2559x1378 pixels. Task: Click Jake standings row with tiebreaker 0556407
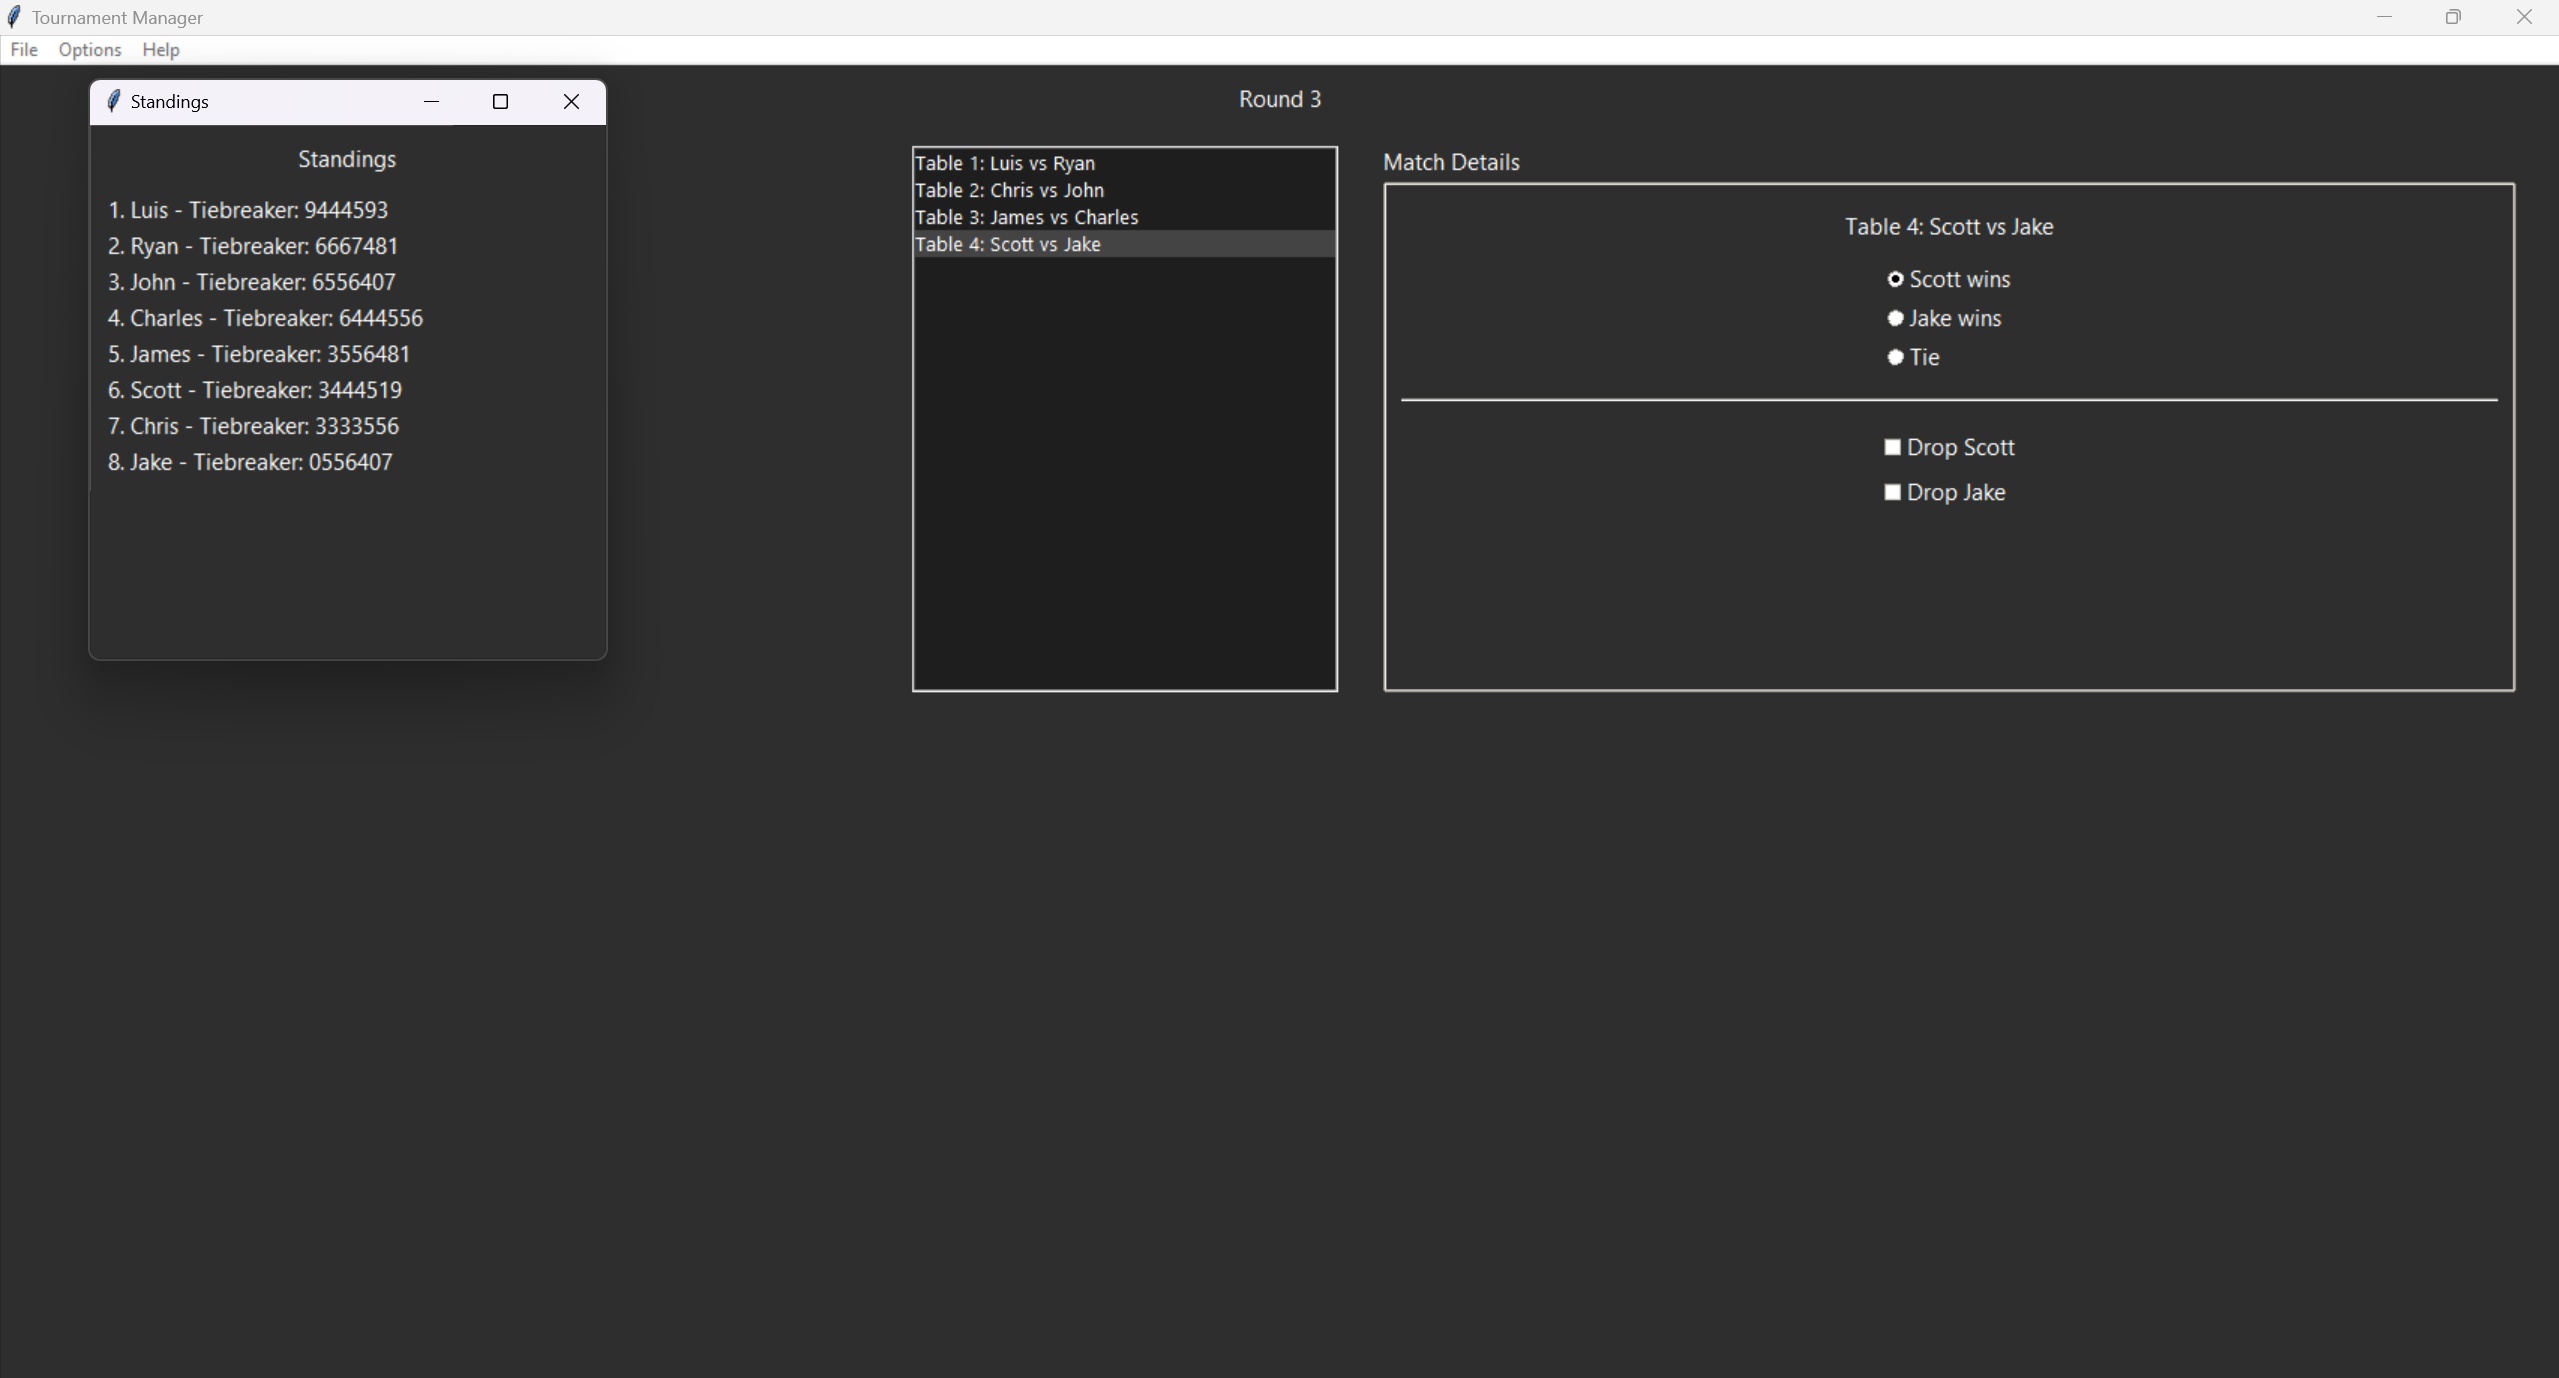tap(250, 462)
